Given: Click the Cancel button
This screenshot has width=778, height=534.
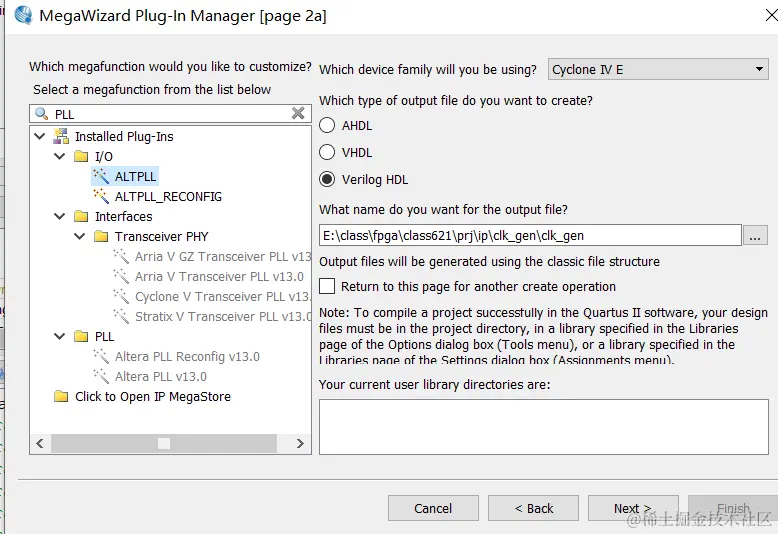Looking at the screenshot, I should 433,508.
